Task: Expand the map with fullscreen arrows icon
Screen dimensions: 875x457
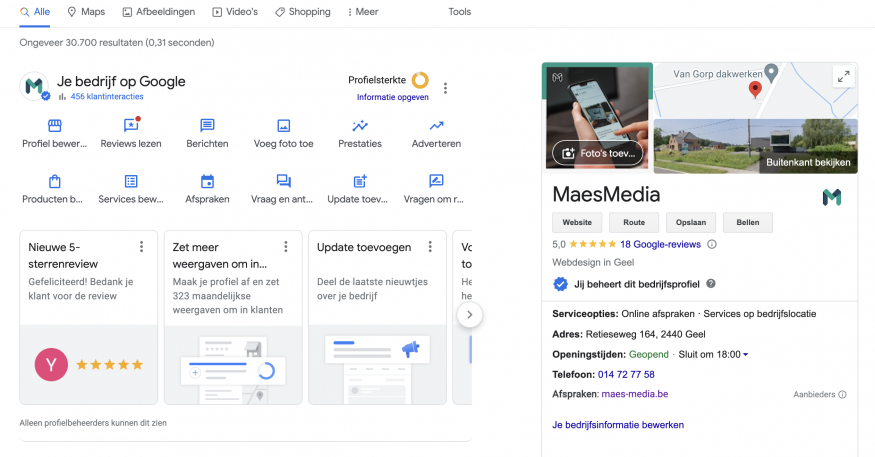Action: click(843, 76)
